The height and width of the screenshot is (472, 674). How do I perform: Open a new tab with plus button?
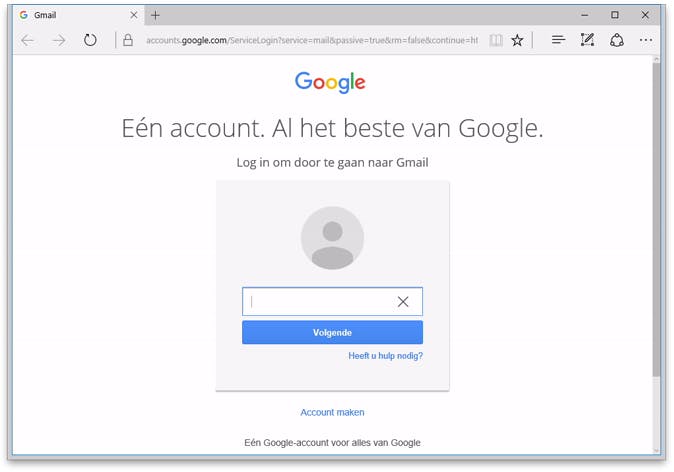[x=155, y=15]
